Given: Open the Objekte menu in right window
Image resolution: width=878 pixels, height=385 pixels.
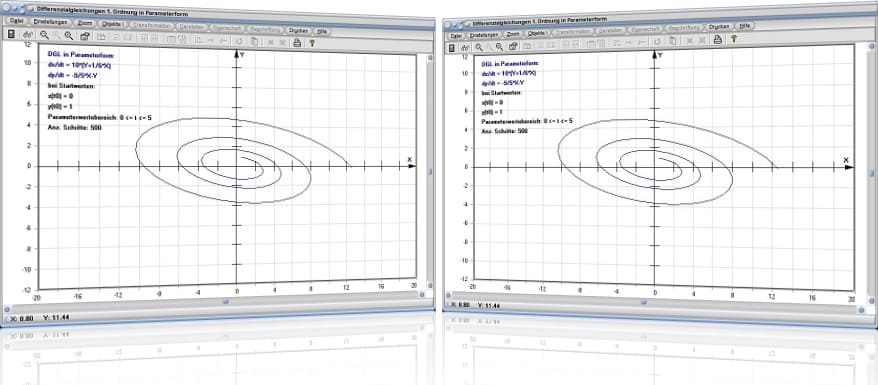Looking at the screenshot, I should [x=536, y=33].
